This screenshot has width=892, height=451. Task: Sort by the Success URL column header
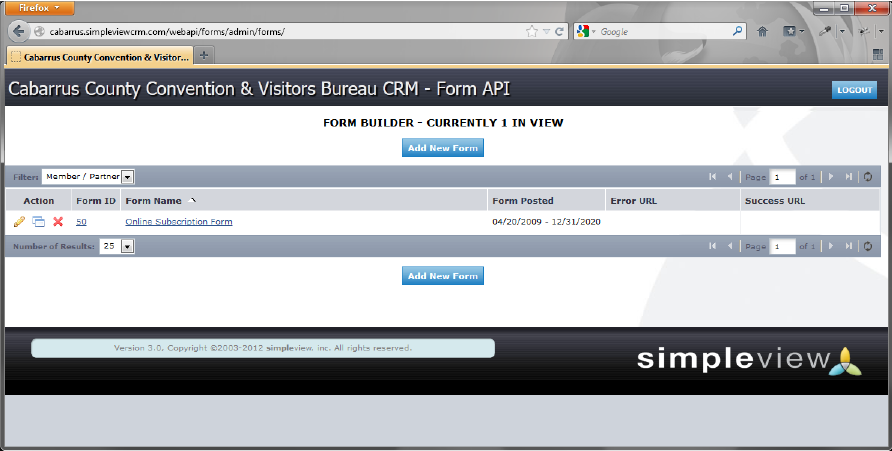click(x=775, y=201)
